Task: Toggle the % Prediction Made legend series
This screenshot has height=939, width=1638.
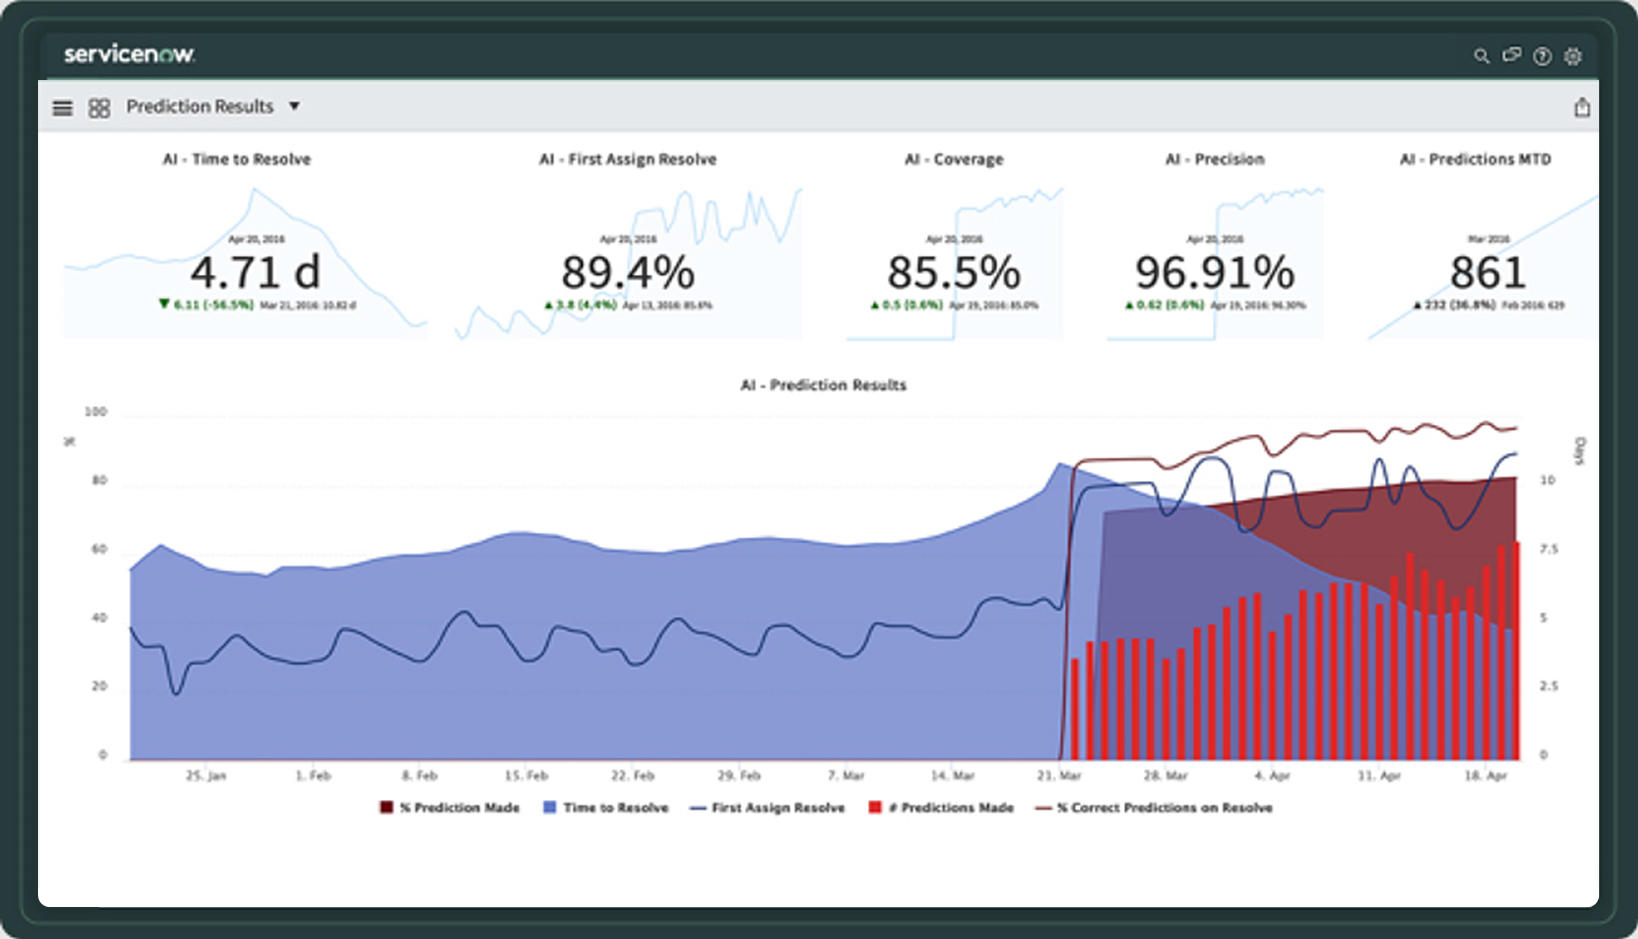Action: click(450, 808)
